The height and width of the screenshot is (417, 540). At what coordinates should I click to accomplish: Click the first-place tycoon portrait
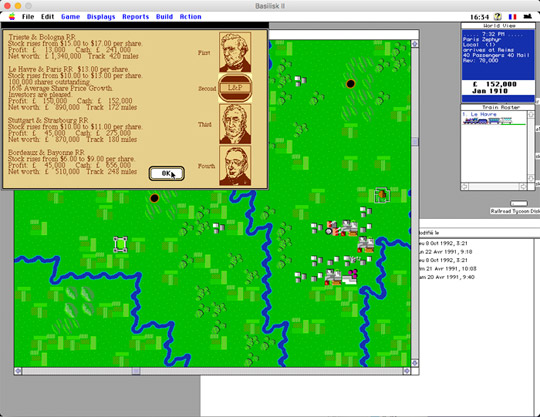(x=235, y=52)
